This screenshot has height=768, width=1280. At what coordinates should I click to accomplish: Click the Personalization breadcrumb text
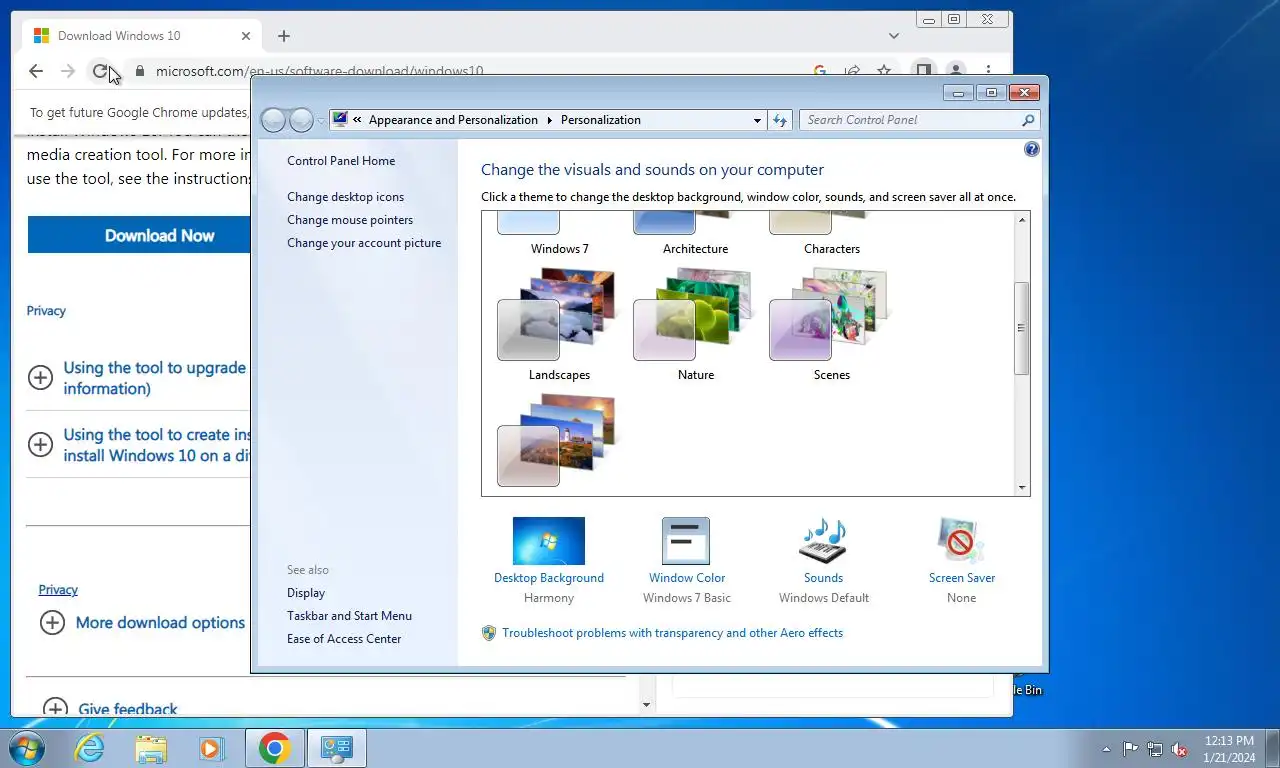tap(601, 120)
